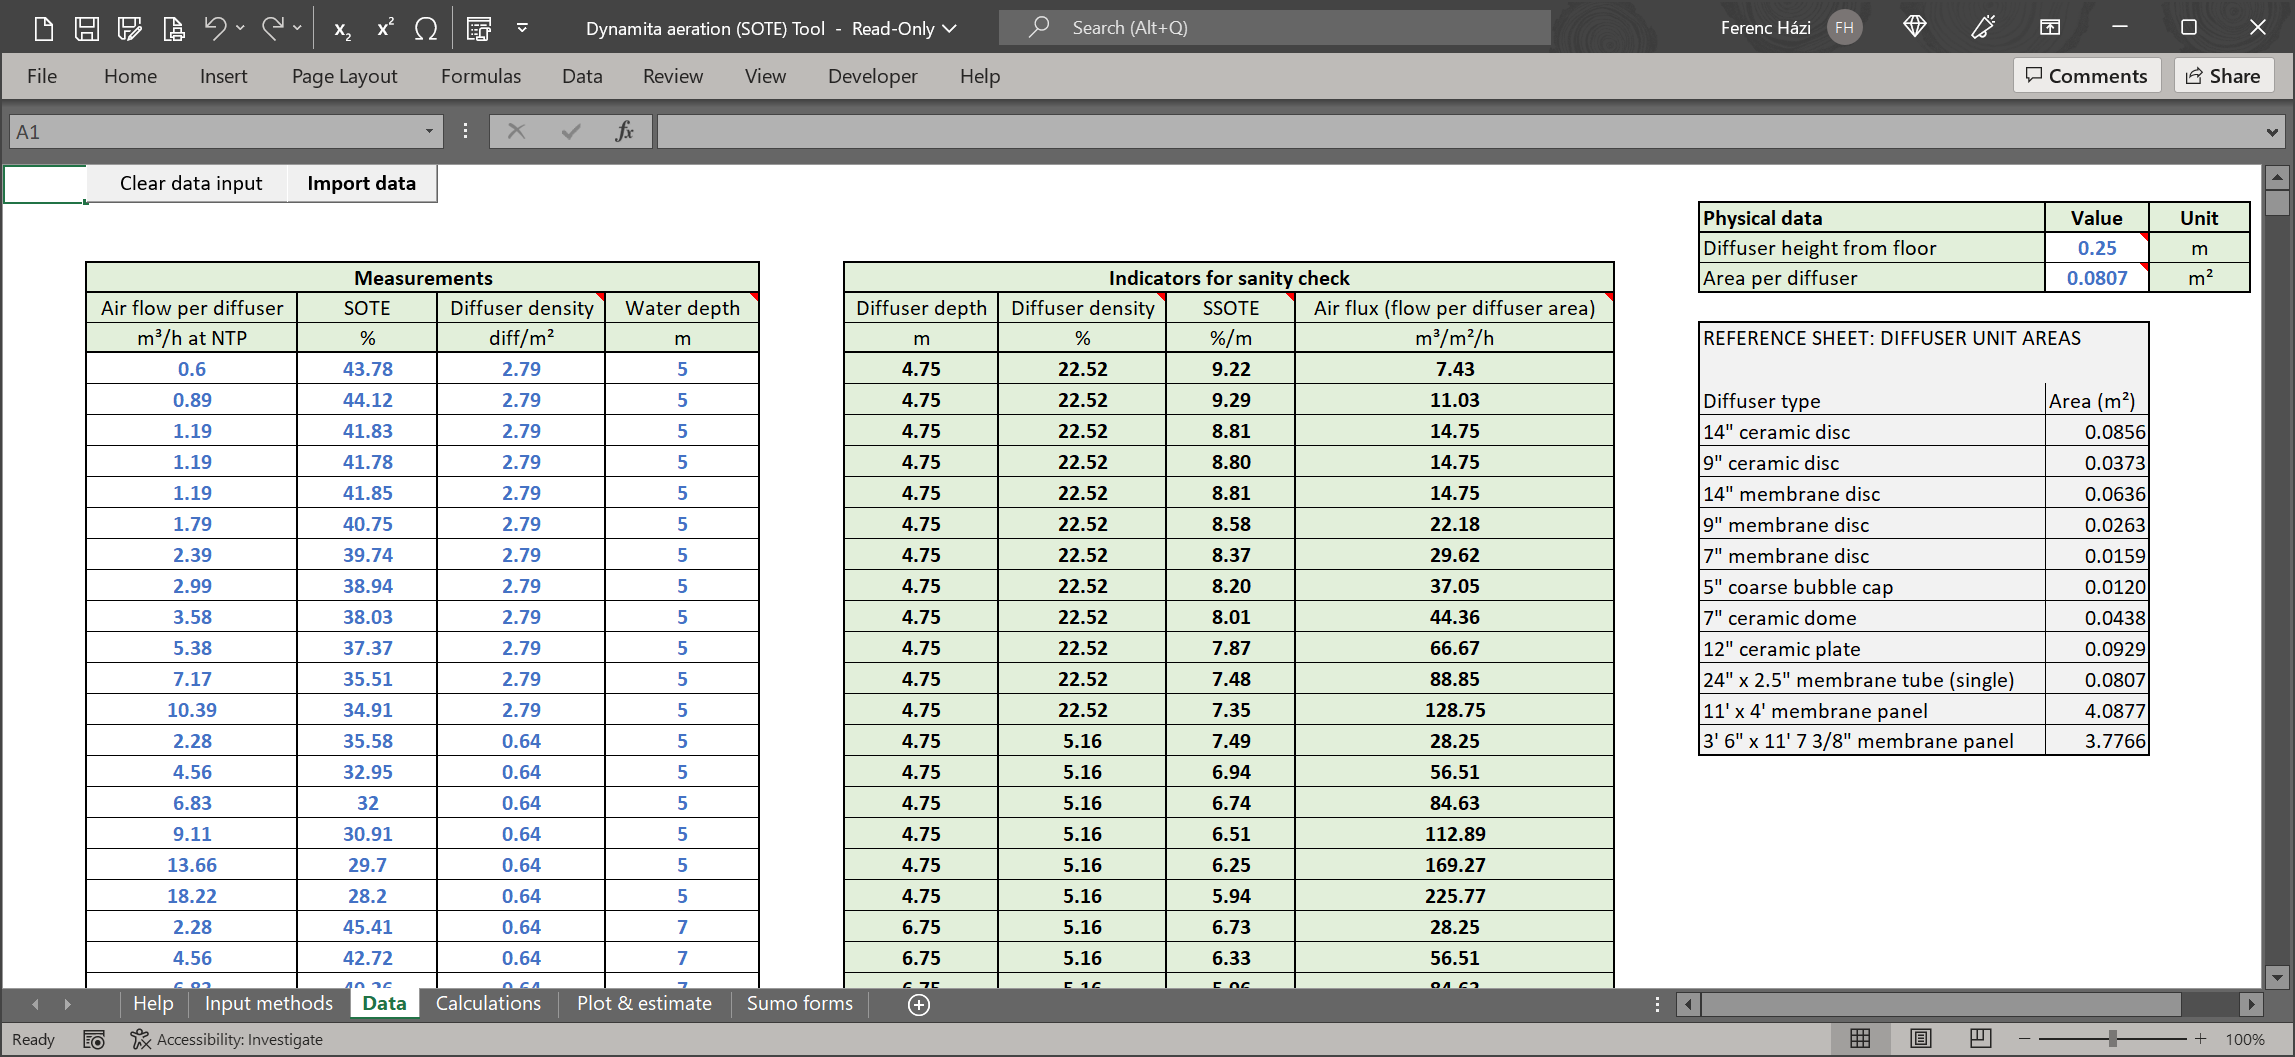Click the Subscript x₂ icon
Image resolution: width=2295 pixels, height=1057 pixels.
[342, 28]
